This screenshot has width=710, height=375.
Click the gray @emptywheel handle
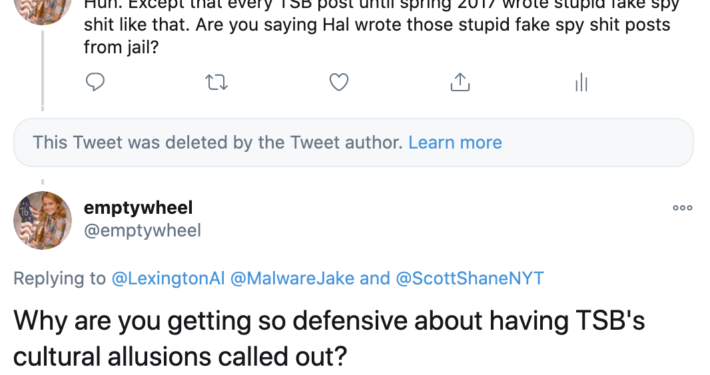[x=142, y=231]
